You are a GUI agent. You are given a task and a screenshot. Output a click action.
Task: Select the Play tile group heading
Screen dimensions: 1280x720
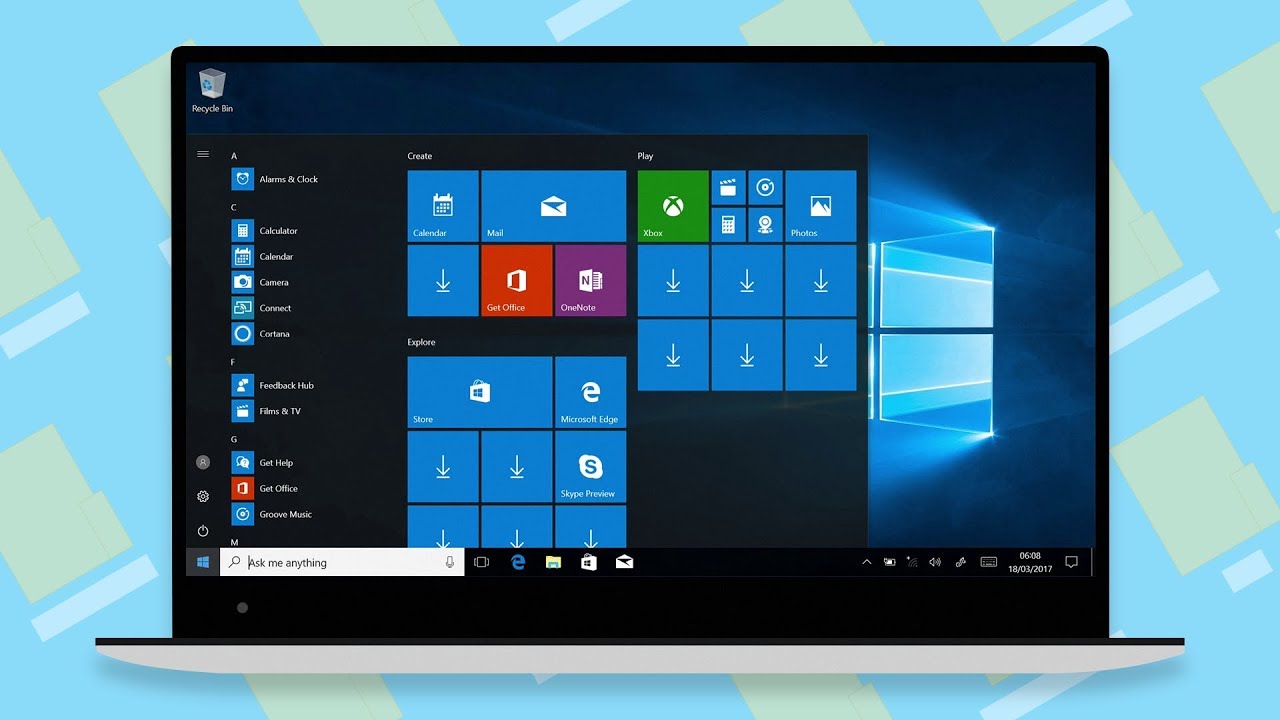(645, 156)
